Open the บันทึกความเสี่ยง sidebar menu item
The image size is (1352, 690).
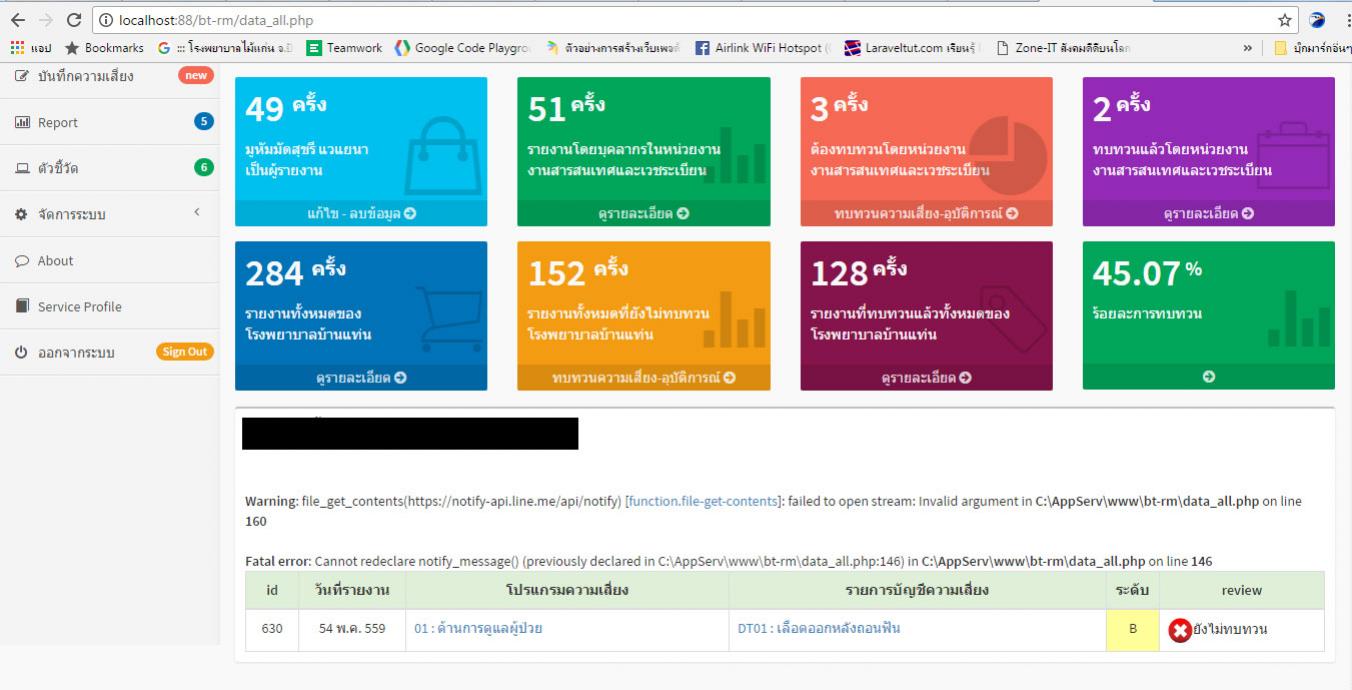tap(110, 76)
